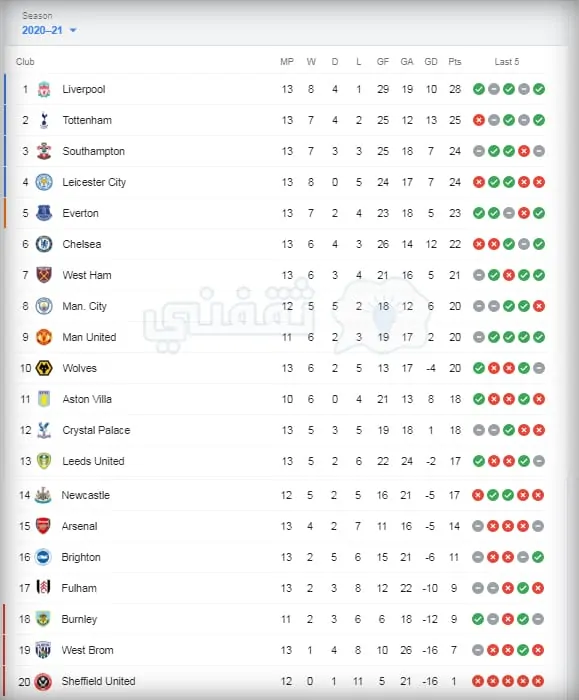Click the Man United crest icon

click(44, 337)
